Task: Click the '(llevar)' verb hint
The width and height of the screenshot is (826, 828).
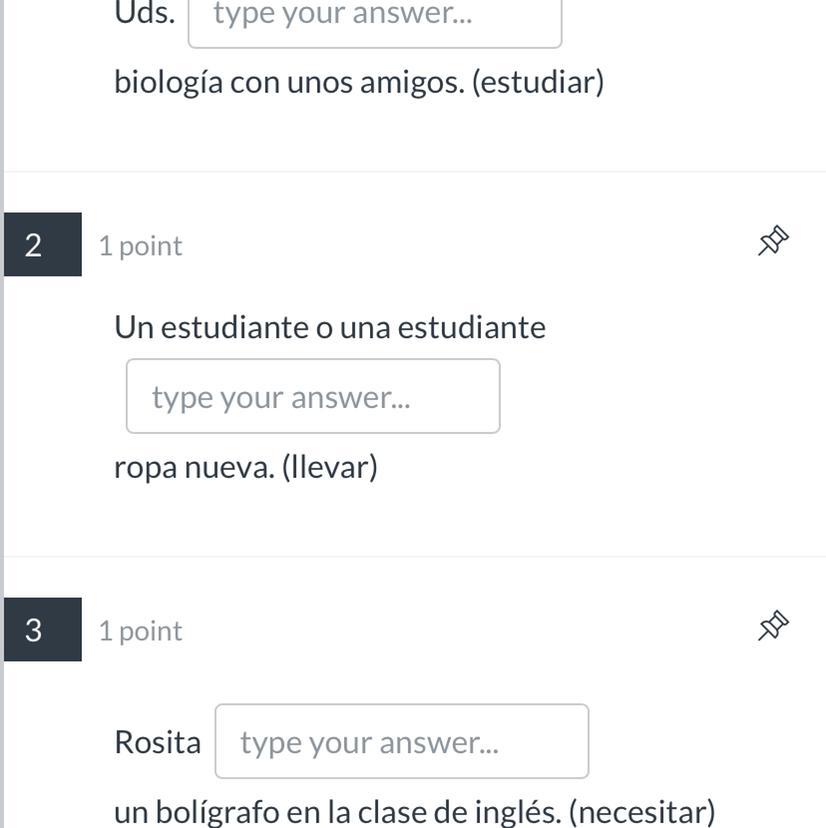Action: coord(330,467)
